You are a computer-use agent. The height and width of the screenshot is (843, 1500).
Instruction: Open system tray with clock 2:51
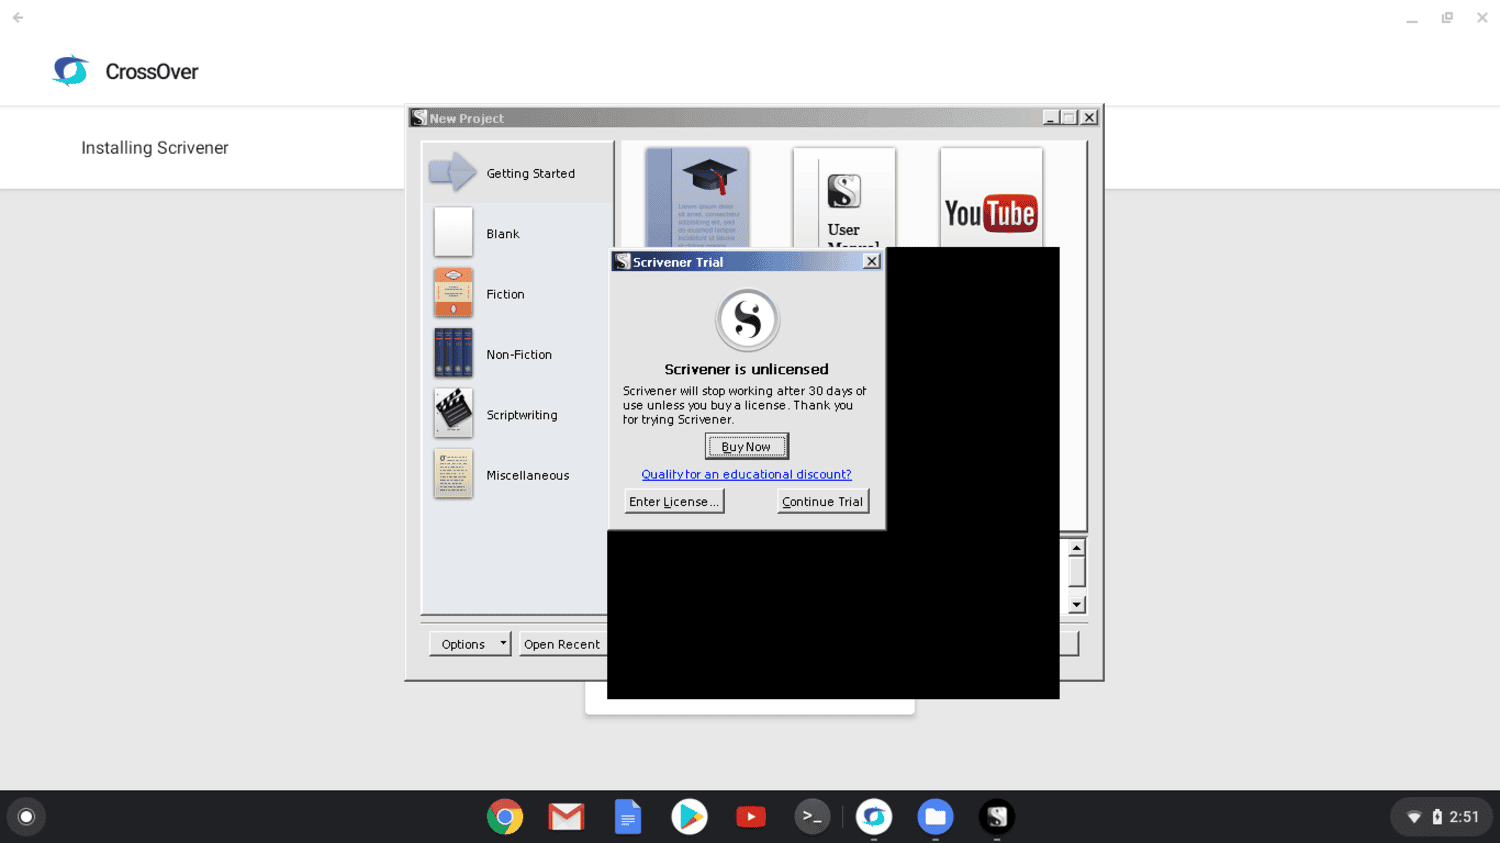click(x=1441, y=817)
